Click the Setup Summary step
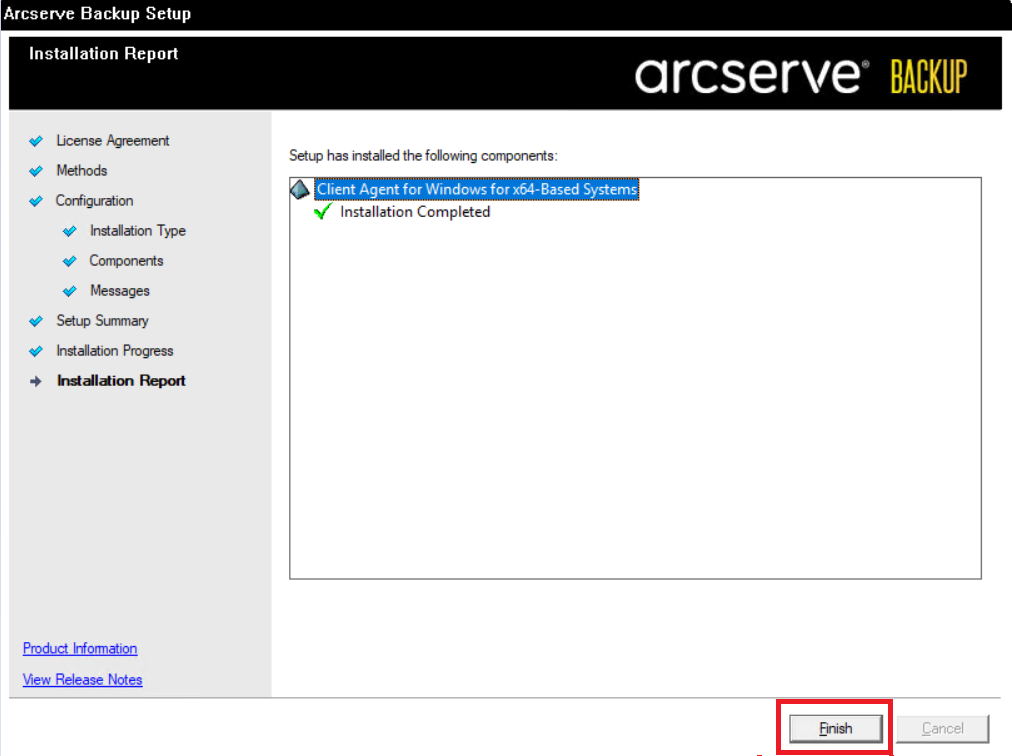The image size is (1012, 756). (102, 321)
